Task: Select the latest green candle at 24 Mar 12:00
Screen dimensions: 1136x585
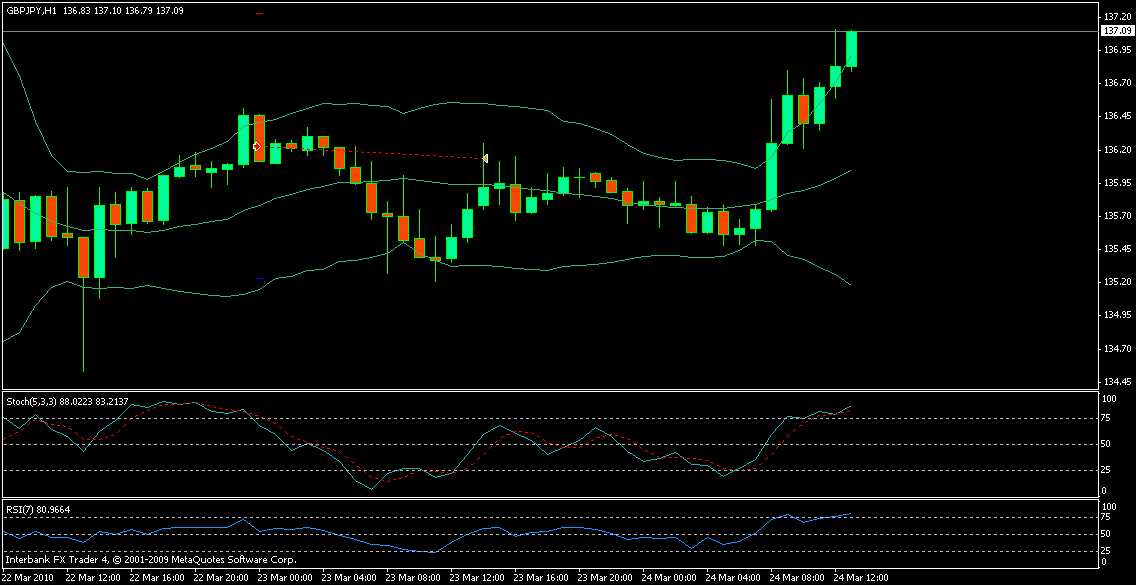Action: [852, 50]
